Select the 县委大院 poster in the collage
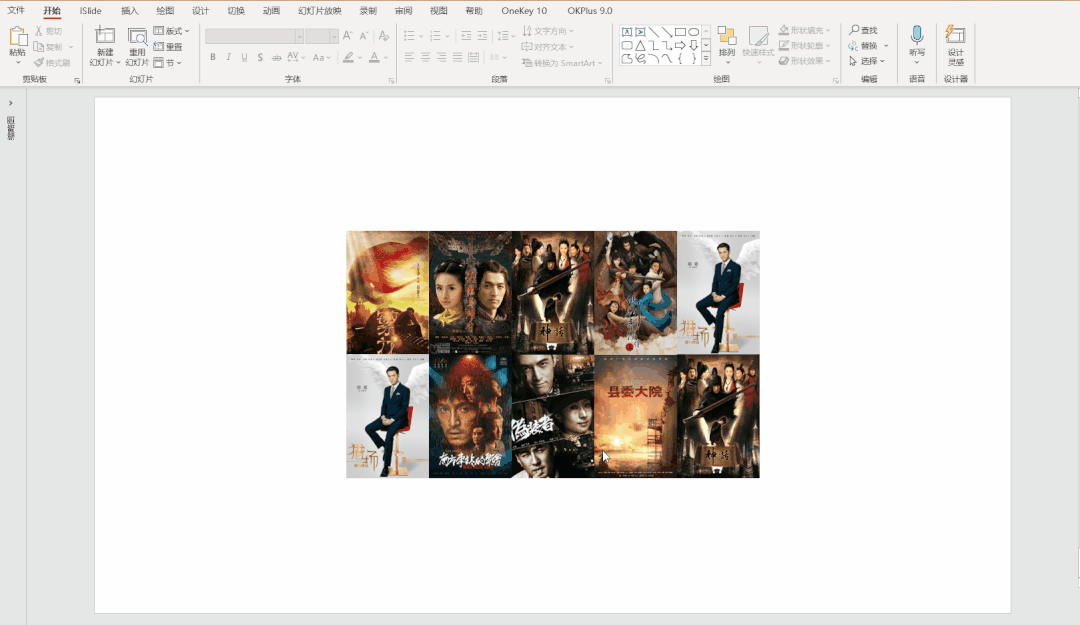The width and height of the screenshot is (1080, 625). [635, 416]
